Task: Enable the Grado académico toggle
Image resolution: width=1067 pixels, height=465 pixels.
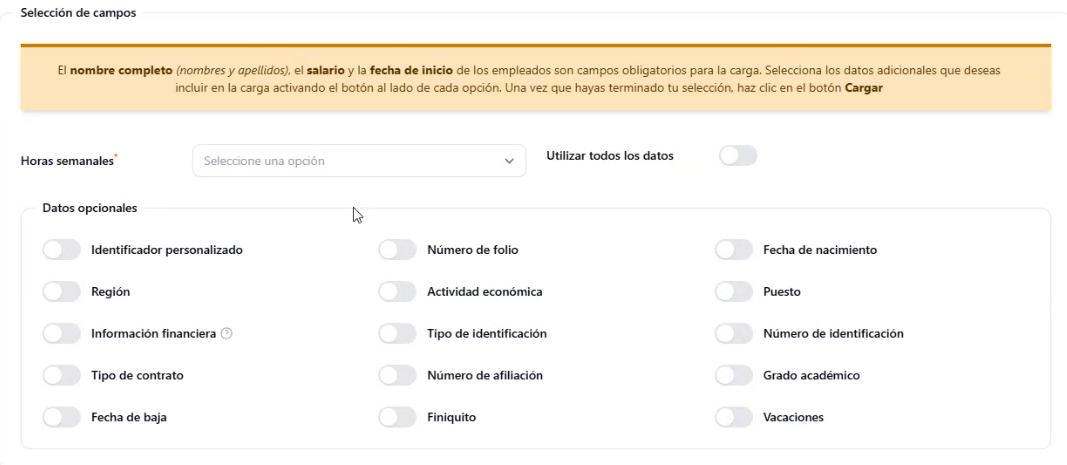Action: 734,375
